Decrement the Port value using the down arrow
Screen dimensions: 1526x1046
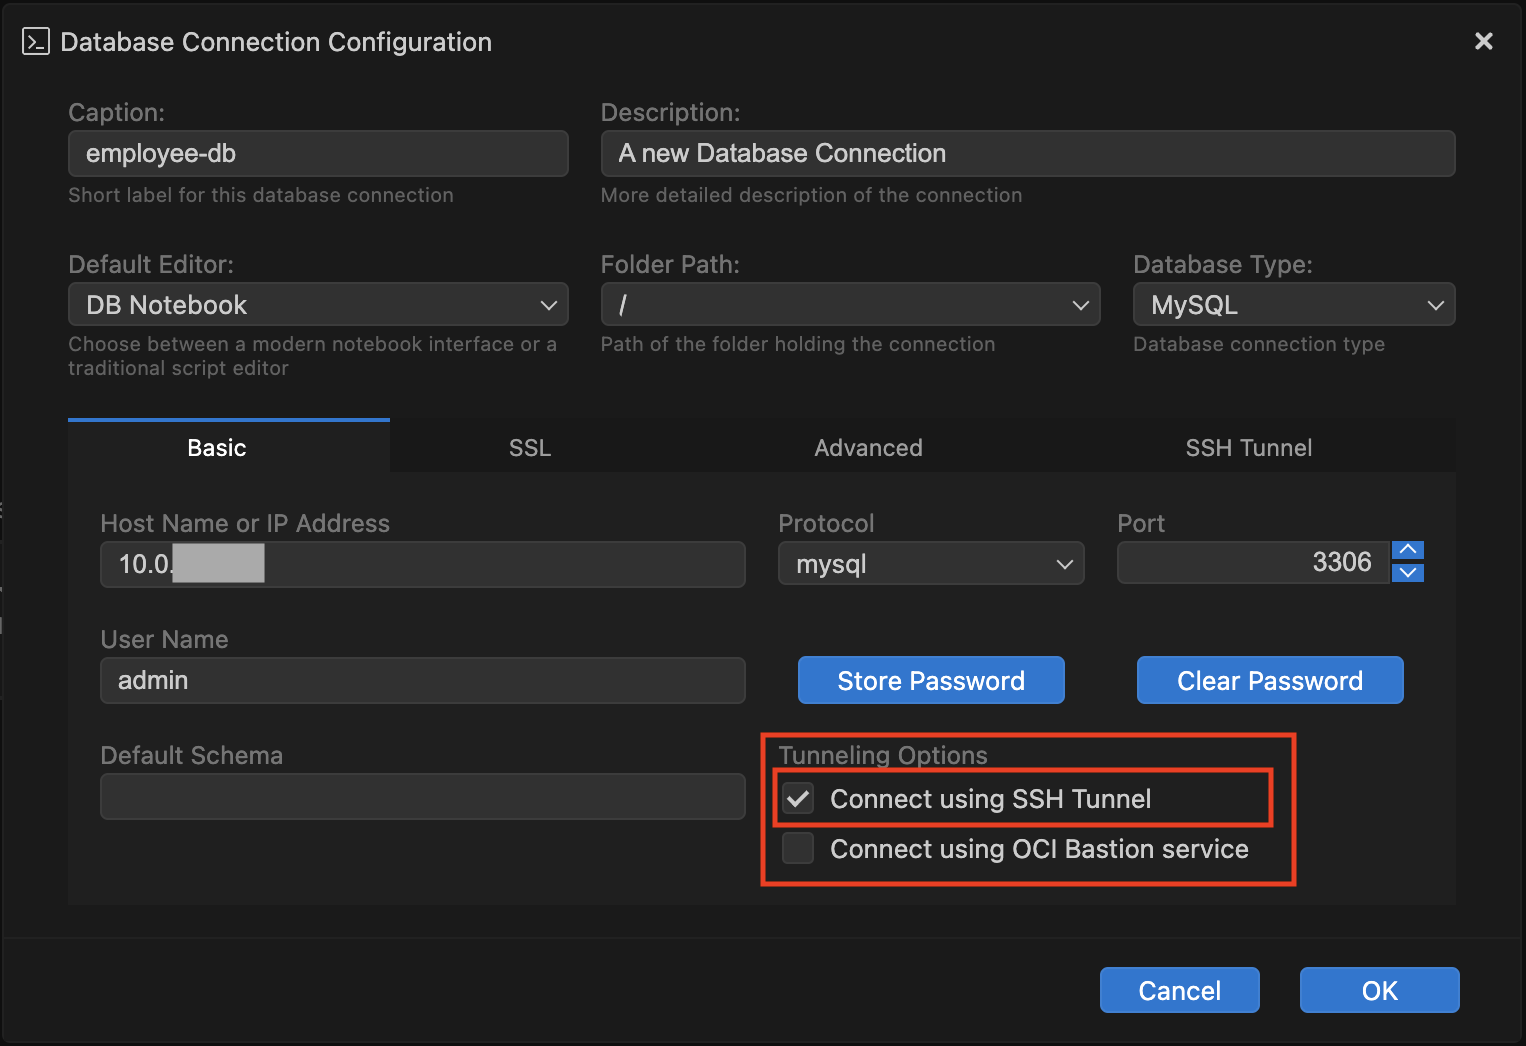tap(1407, 575)
